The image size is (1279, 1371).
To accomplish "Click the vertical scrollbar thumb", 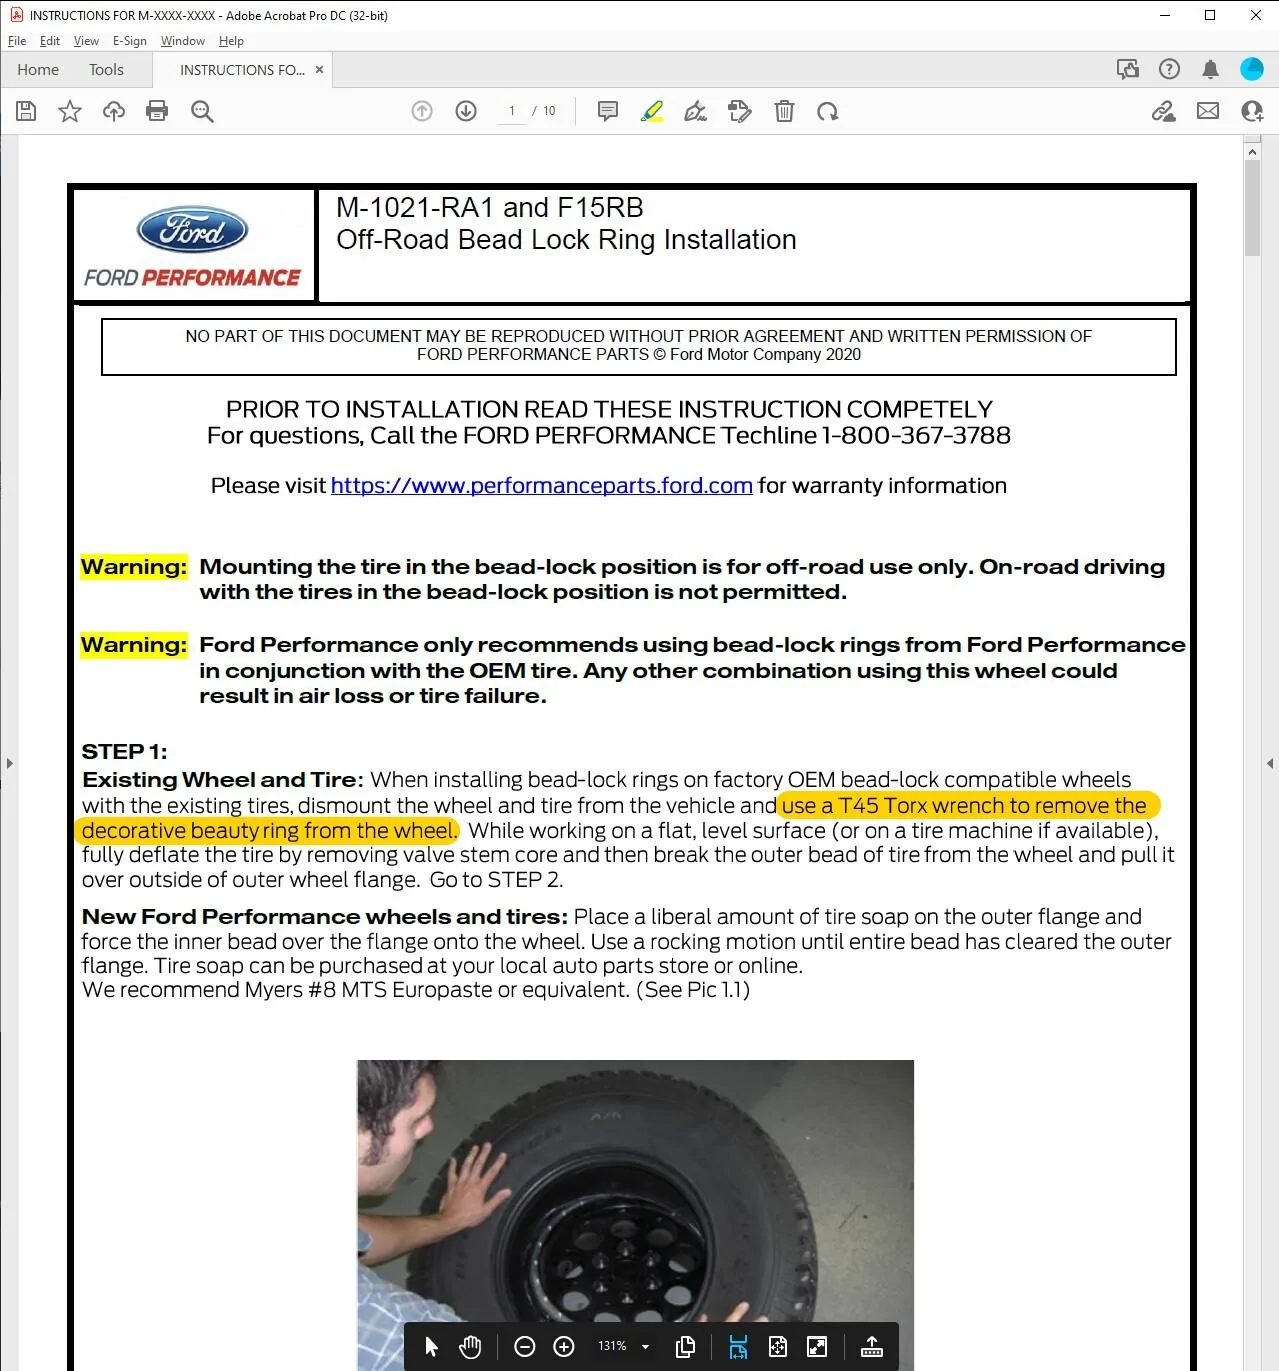I will click(x=1252, y=208).
